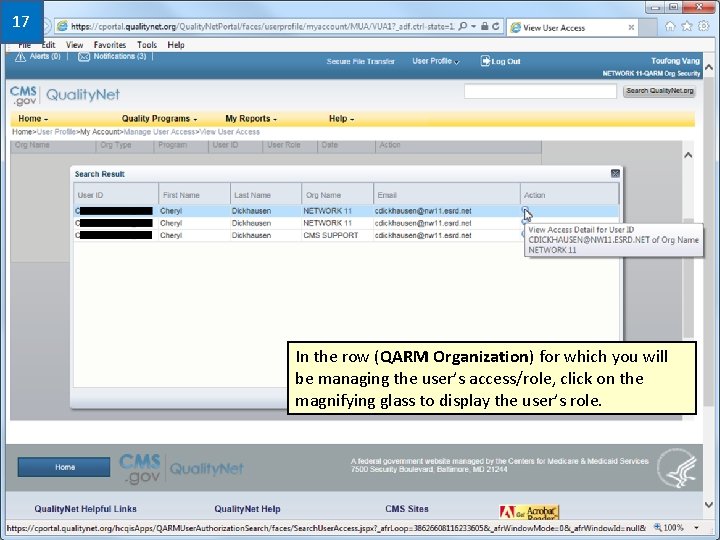720x540 pixels.
Task: Open the Help menu in browser menu bar
Action: click(176, 45)
